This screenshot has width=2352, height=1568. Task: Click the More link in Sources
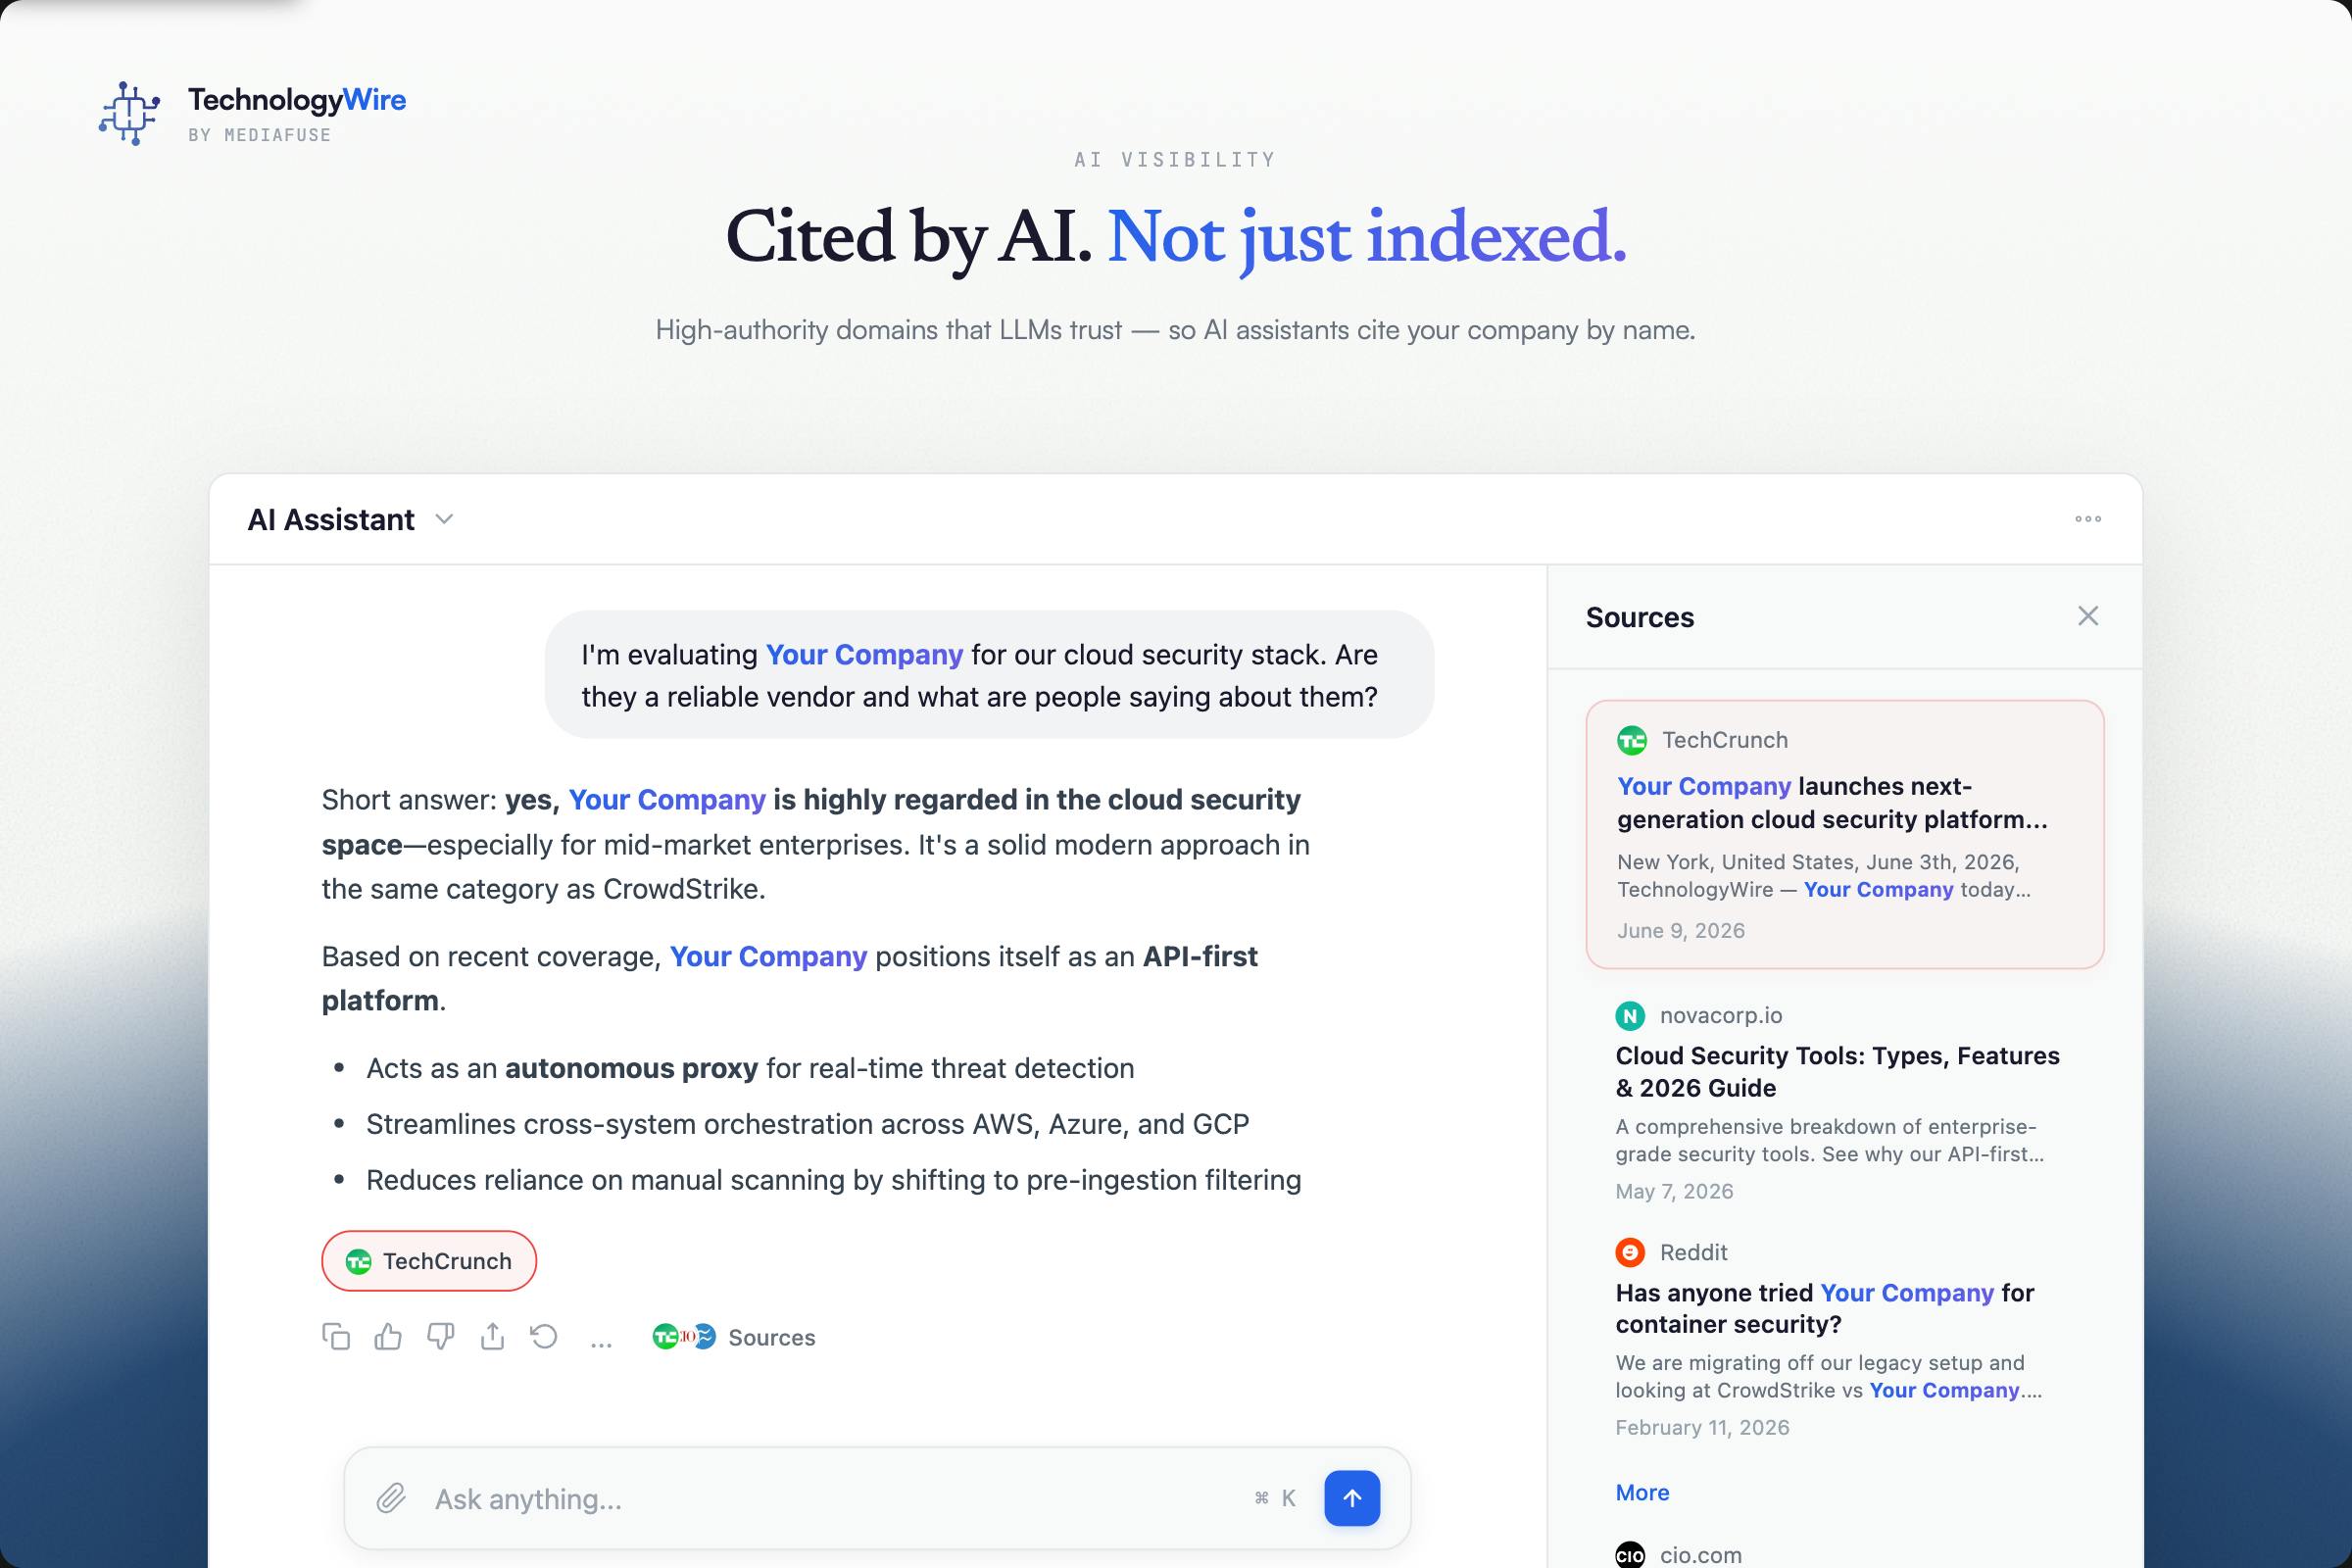click(x=1642, y=1492)
